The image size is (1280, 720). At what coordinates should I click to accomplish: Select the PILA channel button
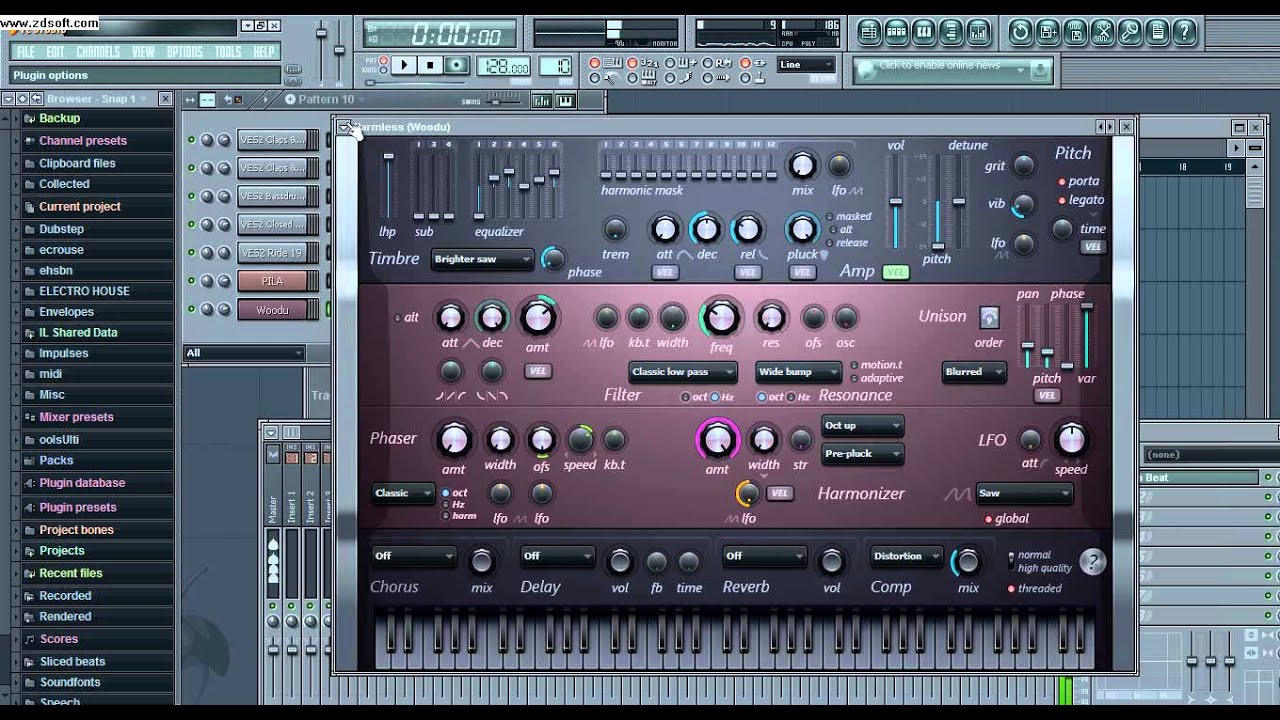click(272, 281)
